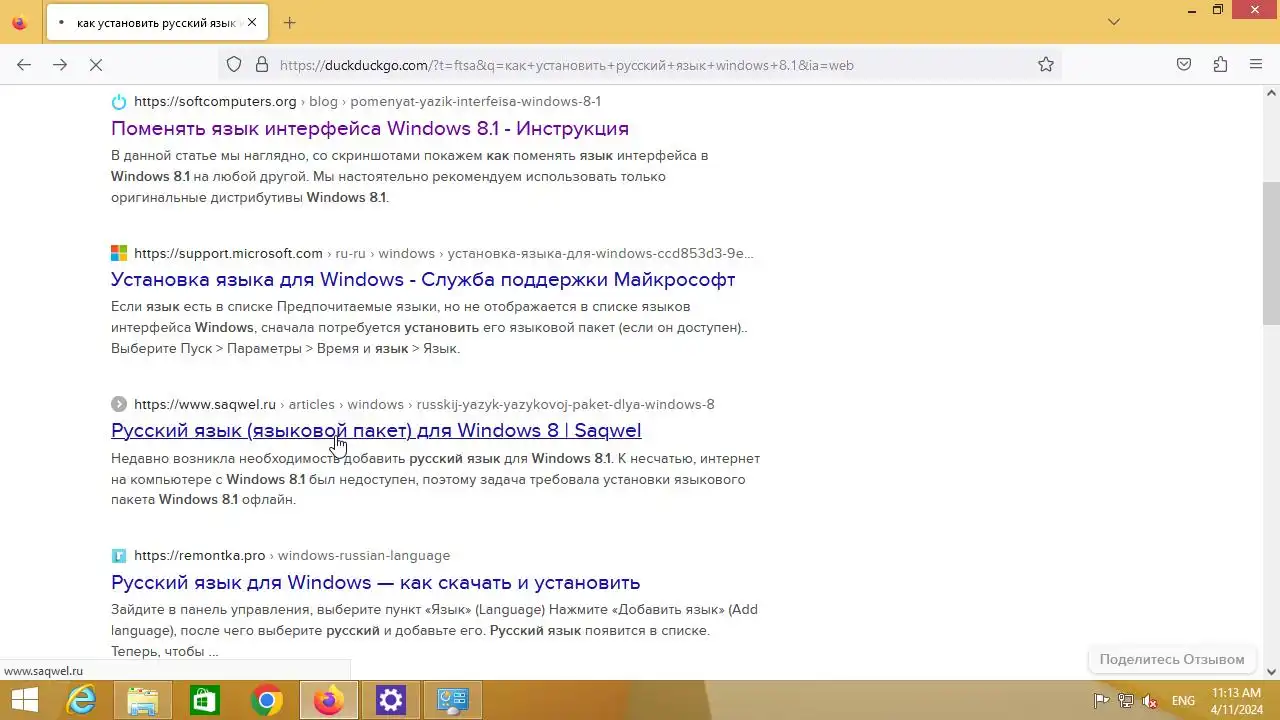
Task: Click the Поделитесь Отзывом feedback button
Action: [1171, 659]
